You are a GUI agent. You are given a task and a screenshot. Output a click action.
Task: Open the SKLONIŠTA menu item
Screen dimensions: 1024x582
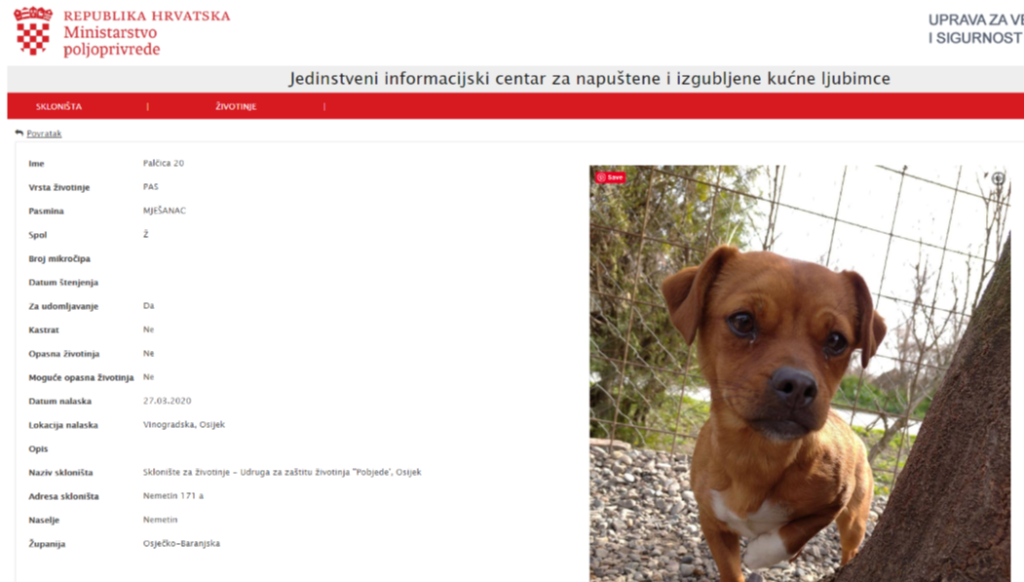59,106
